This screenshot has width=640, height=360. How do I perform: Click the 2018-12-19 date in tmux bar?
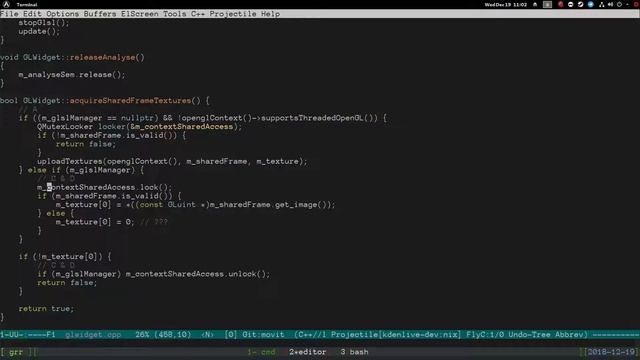tap(611, 352)
